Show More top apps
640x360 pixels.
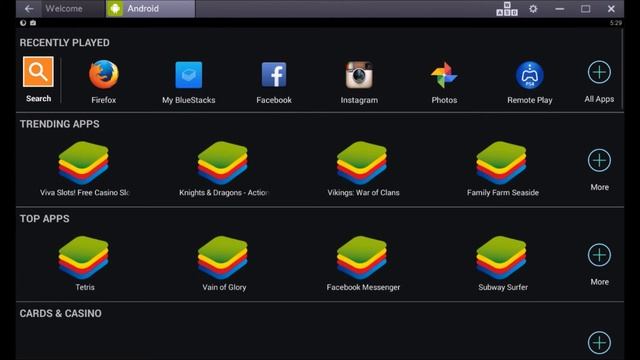(599, 255)
